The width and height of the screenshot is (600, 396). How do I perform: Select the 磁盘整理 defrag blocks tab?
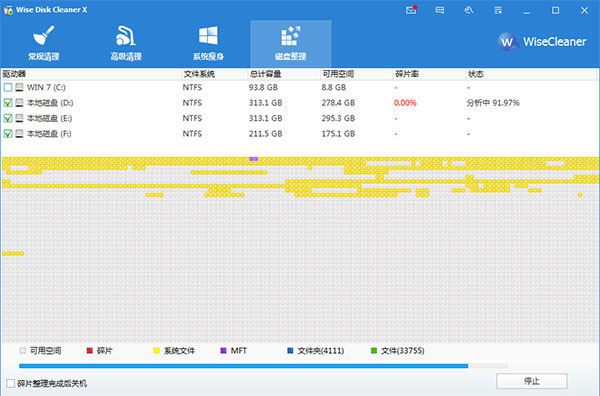pyautogui.click(x=291, y=44)
